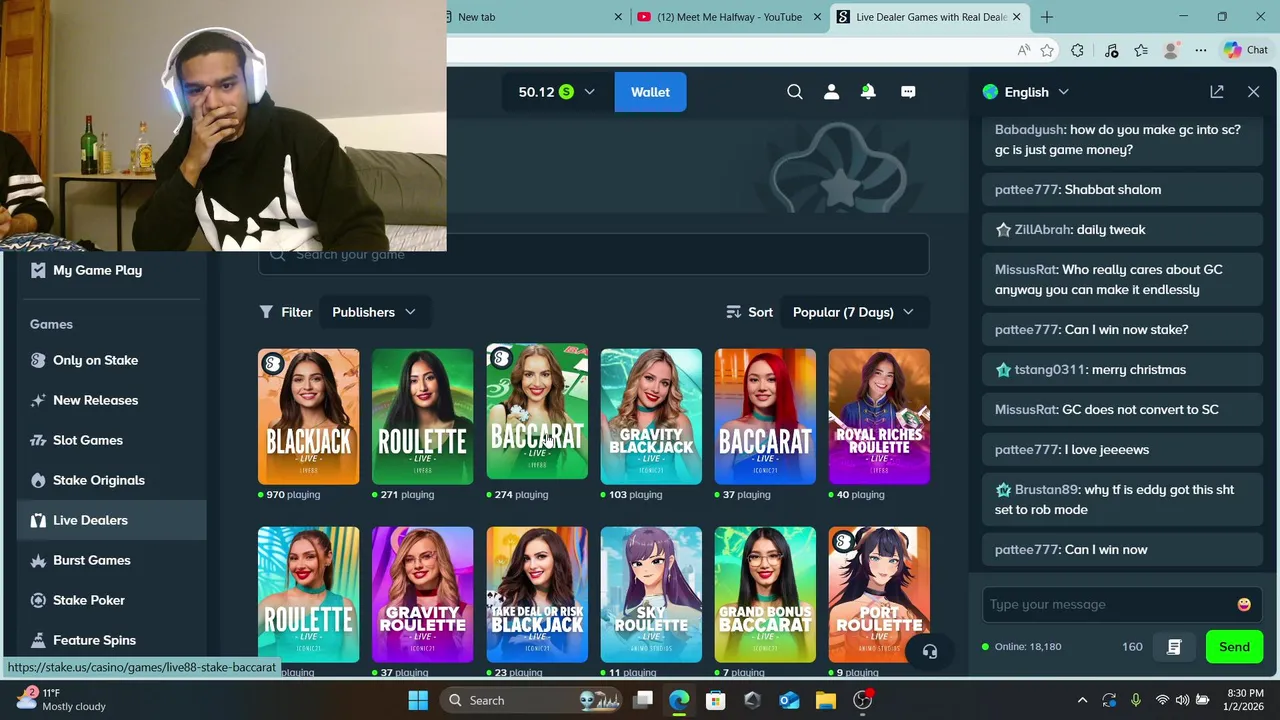
Task: Click the Only on Stake icon
Action: [x=38, y=360]
